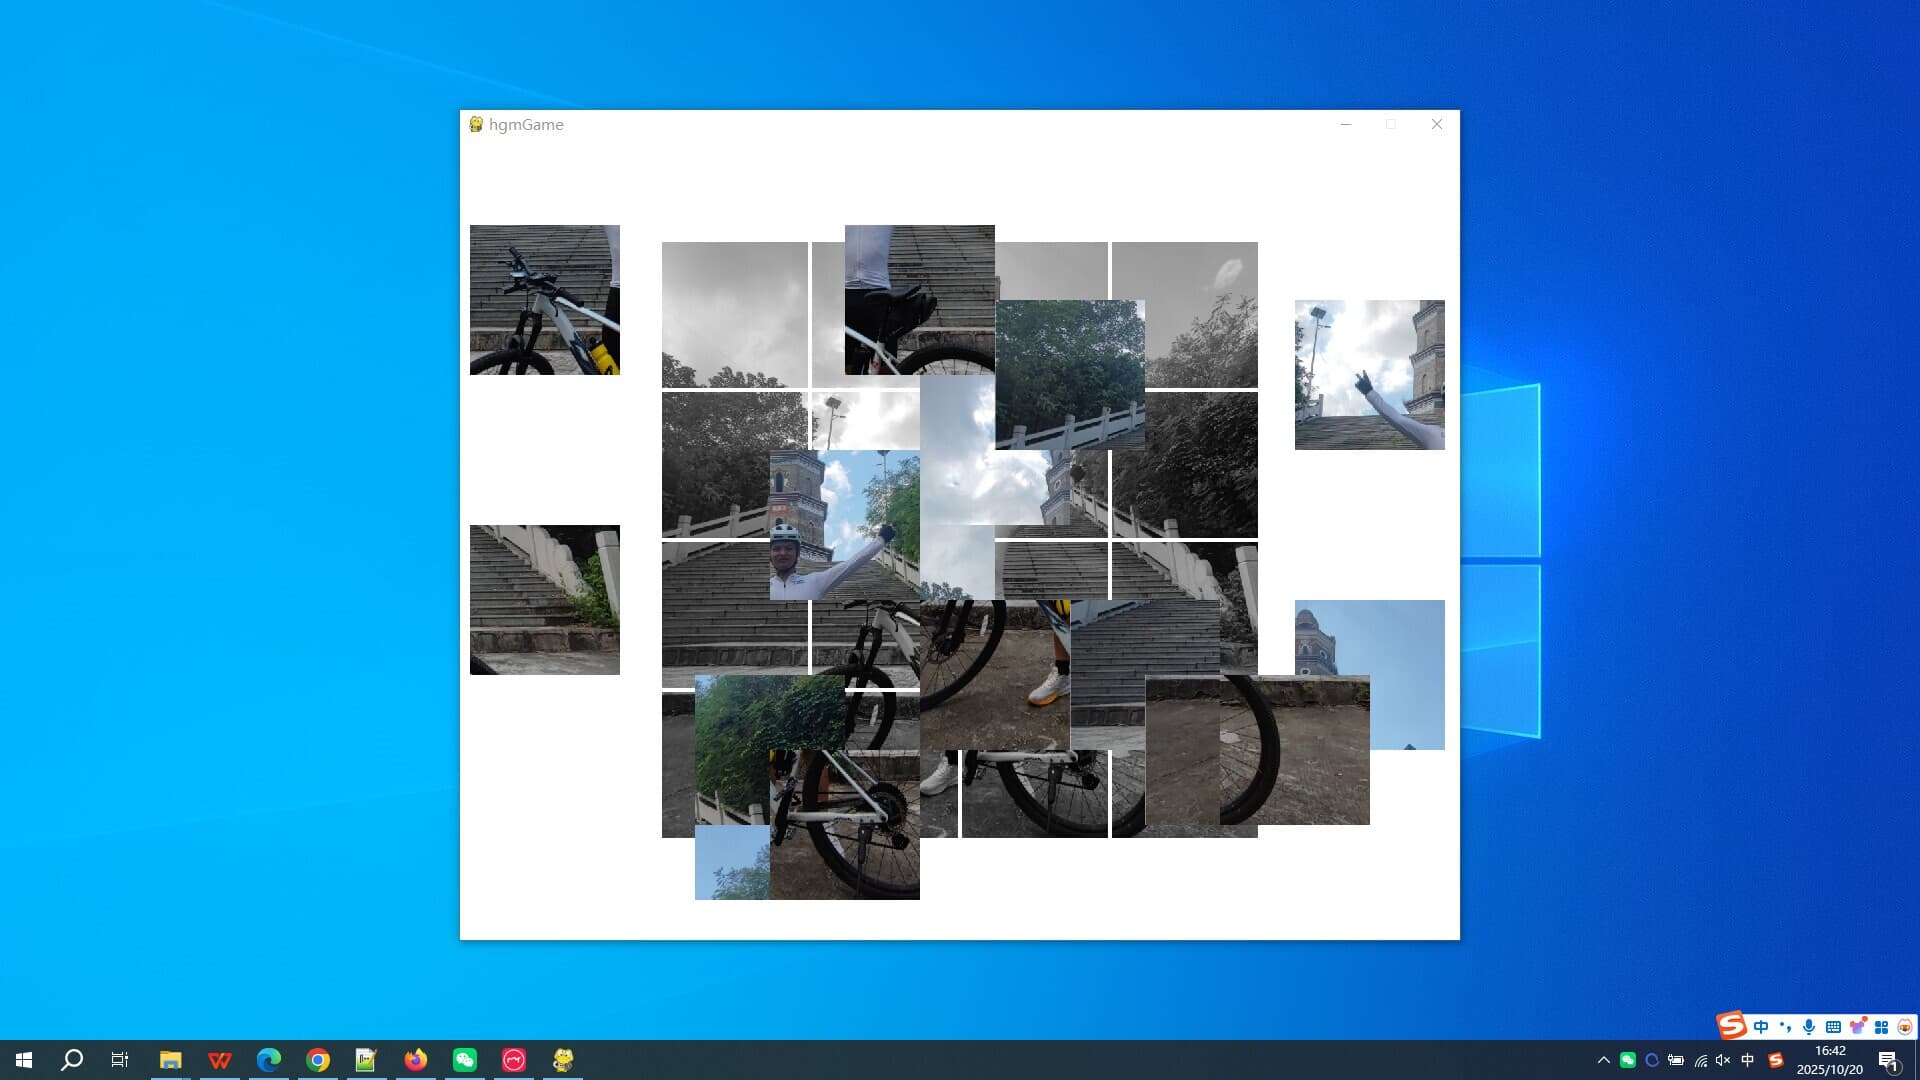
Task: Select the white sneaker wheel piece
Action: click(x=994, y=675)
